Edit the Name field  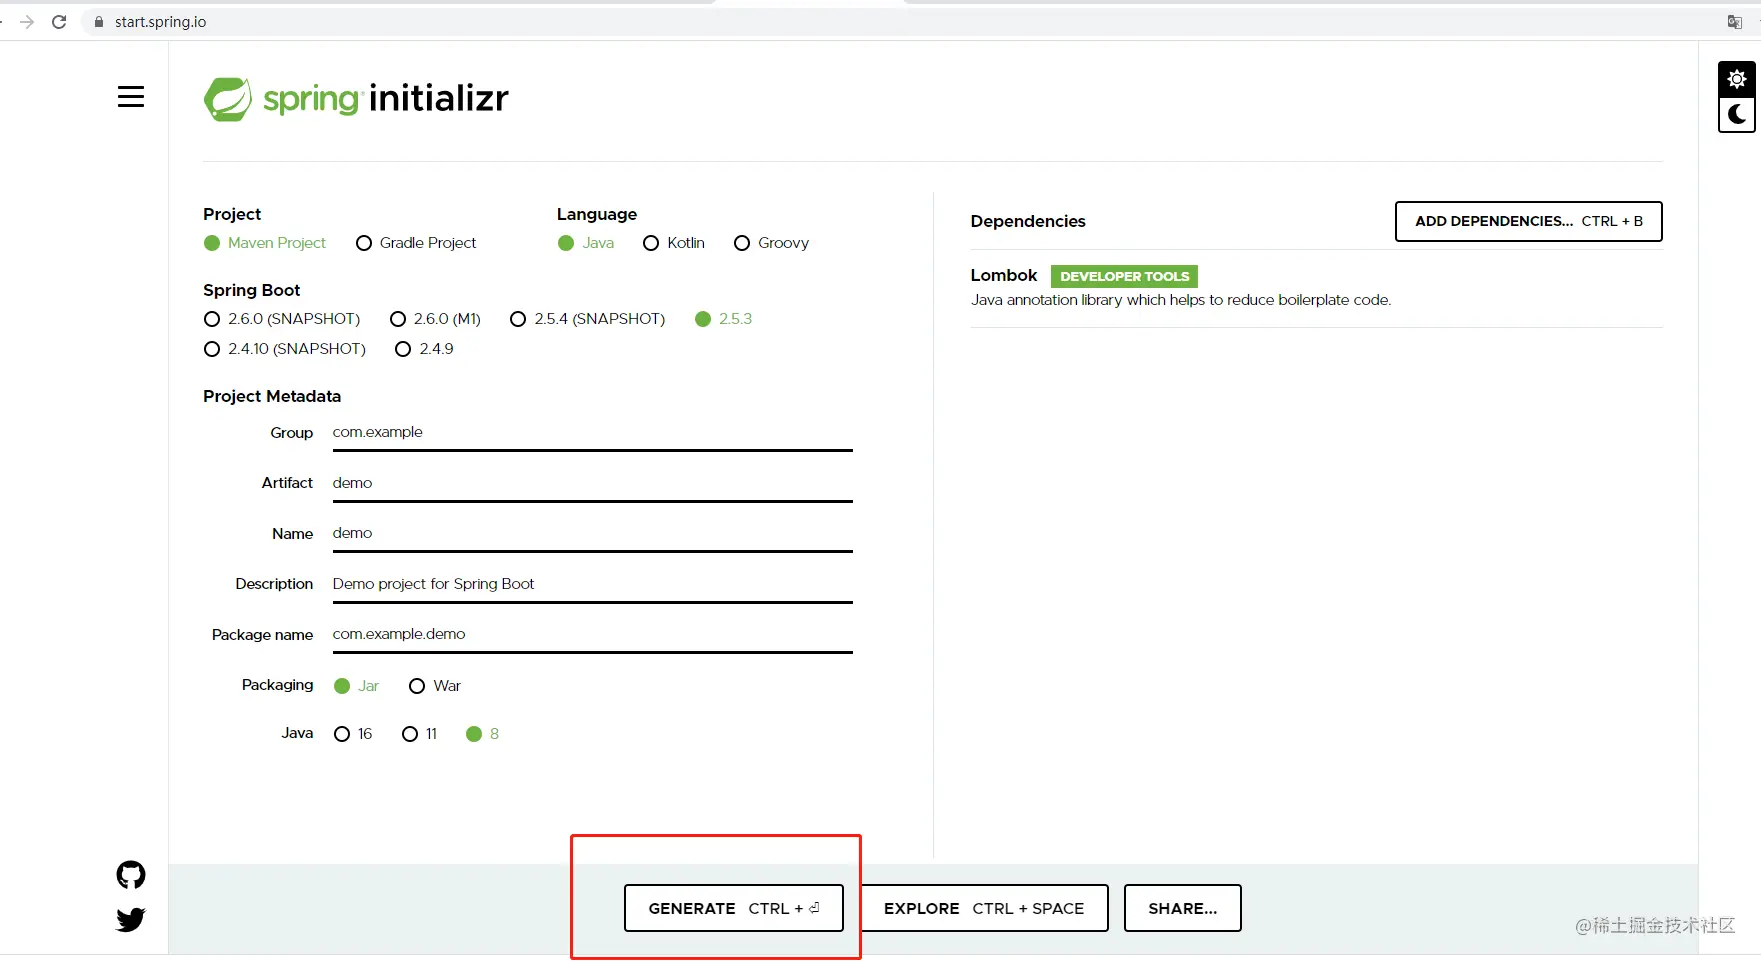tap(592, 534)
